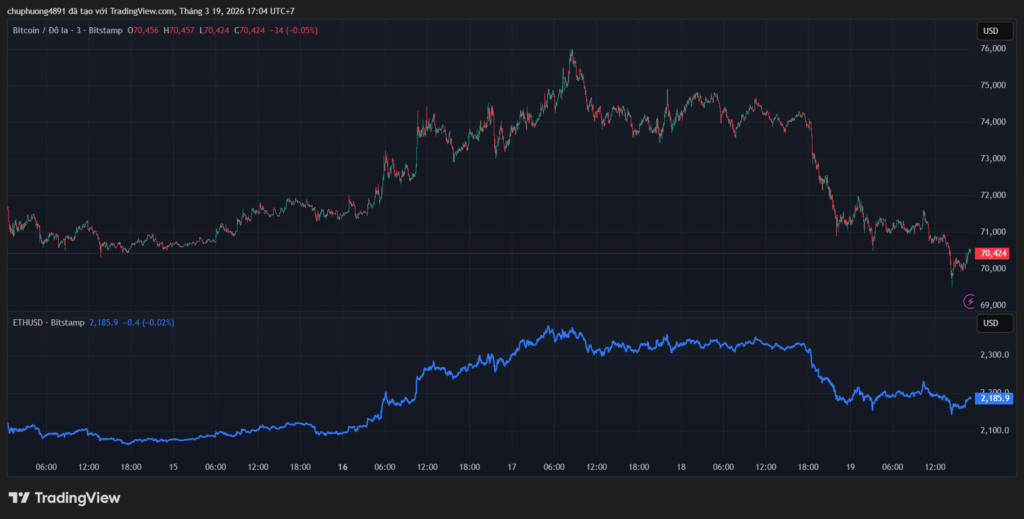The width and height of the screenshot is (1024, 519).
Task: Click the 73,000 price axis label
Action: 992,159
